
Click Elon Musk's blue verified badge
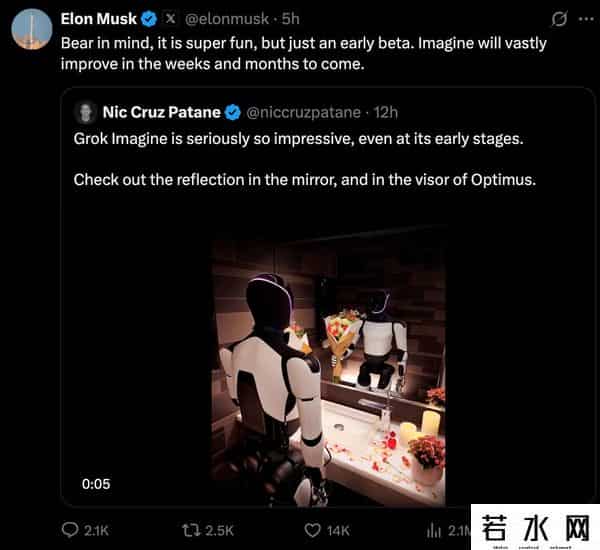tap(149, 19)
